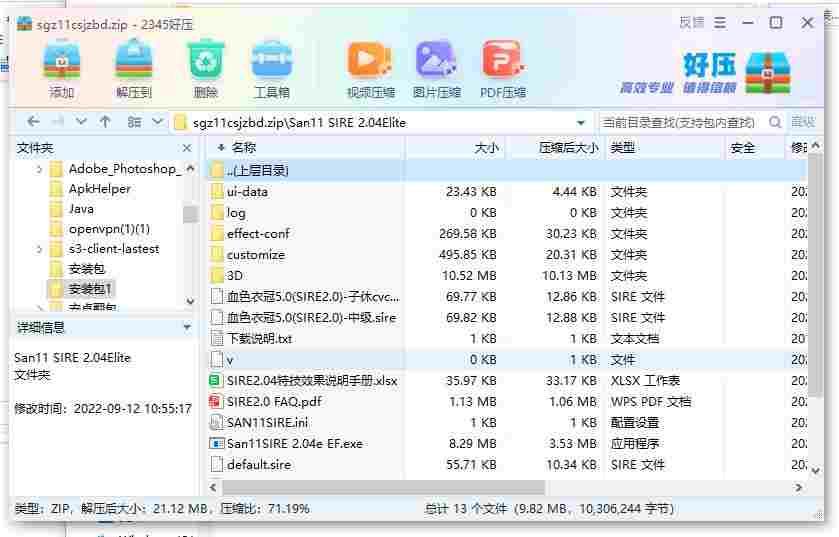839x537 pixels.
Task: Sort by 类型 type column
Action: tap(623, 148)
